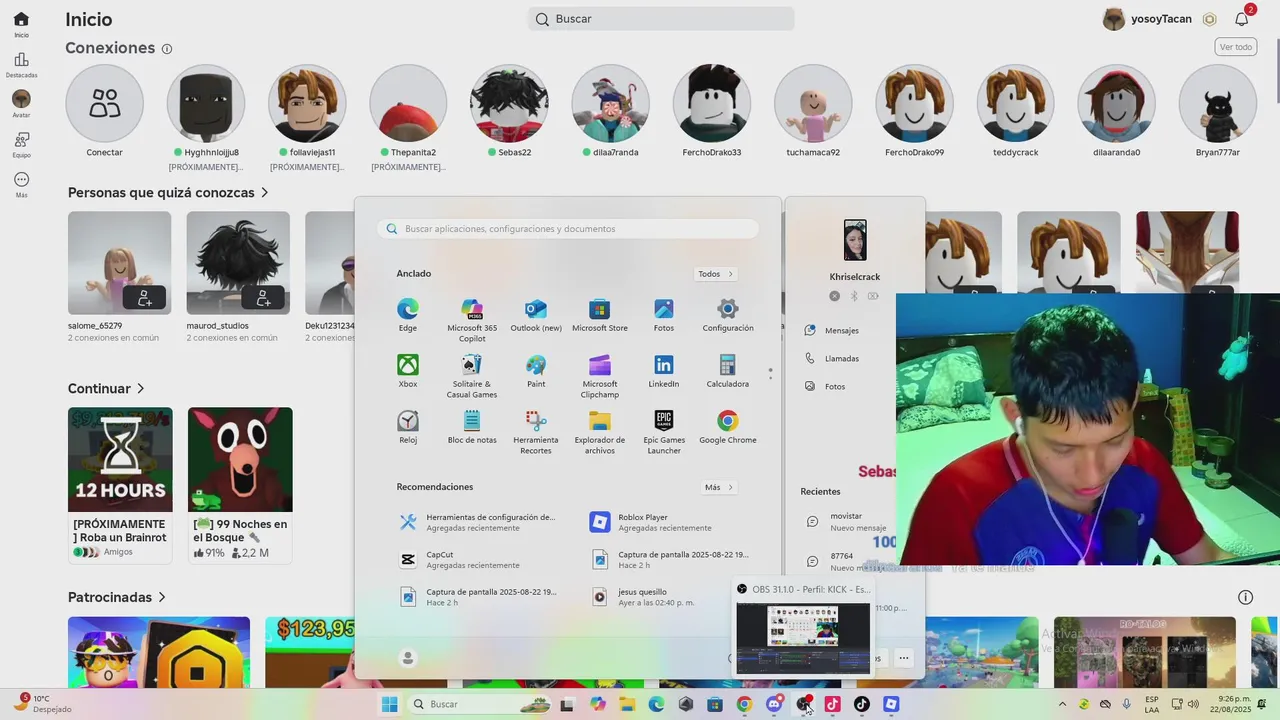
Task: Open TikTok icon on taskbar
Action: pyautogui.click(x=862, y=704)
